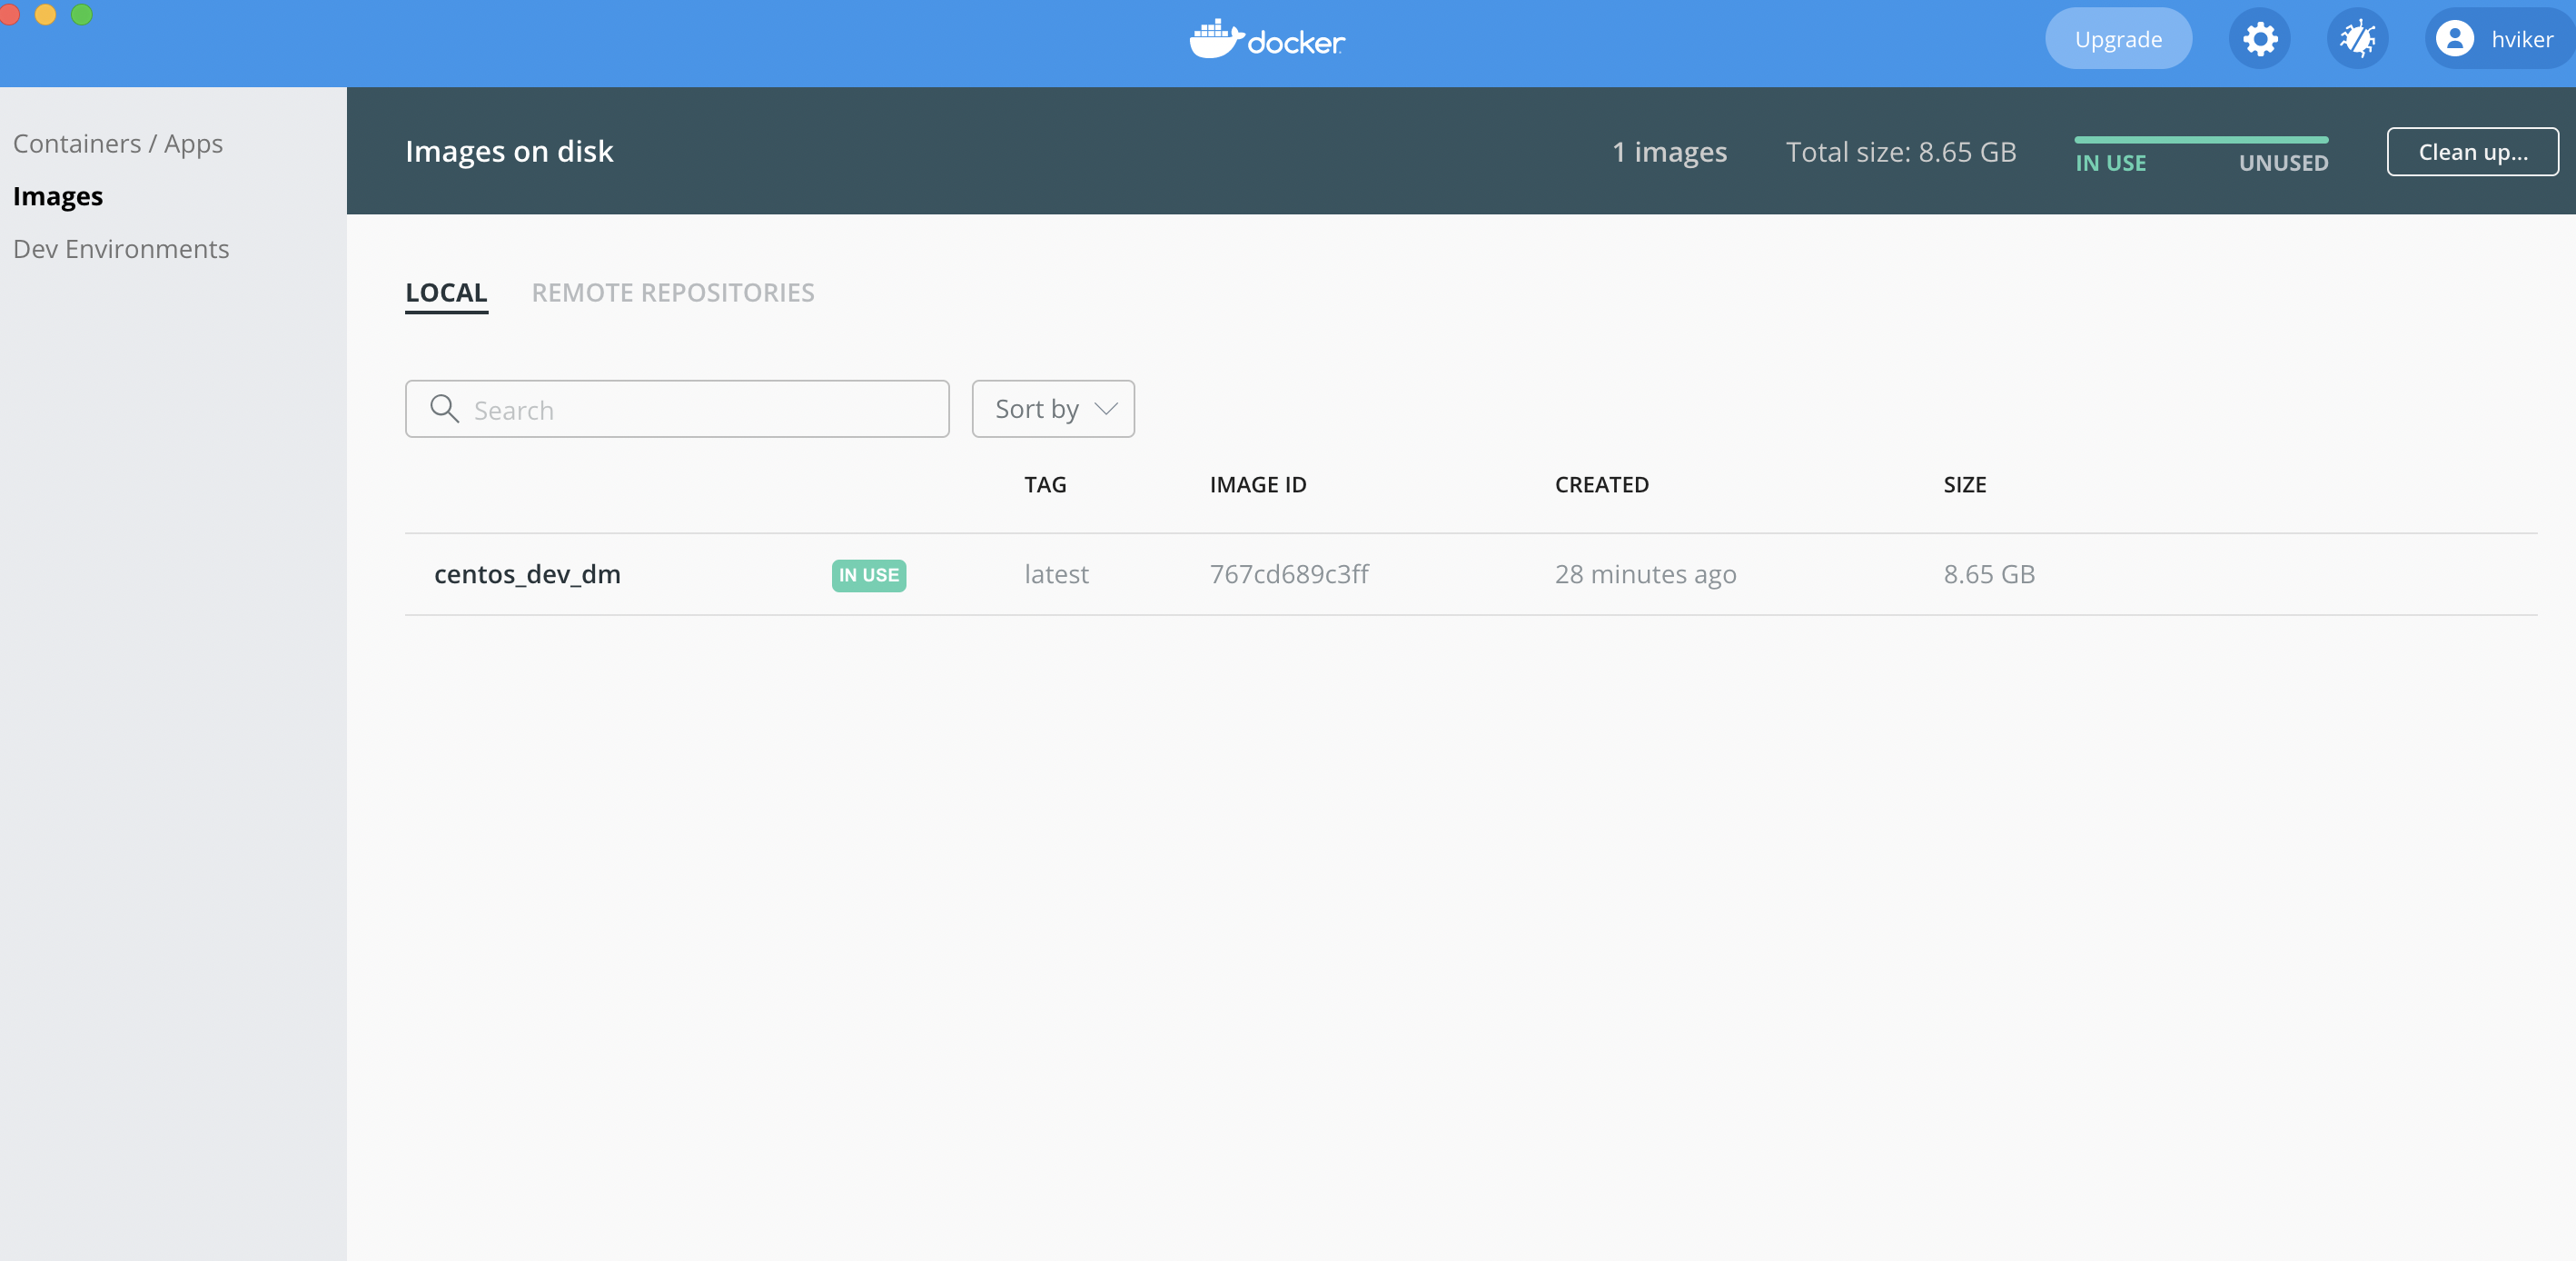The image size is (2576, 1261).
Task: Click the hviker account avatar icon
Action: (x=2454, y=39)
